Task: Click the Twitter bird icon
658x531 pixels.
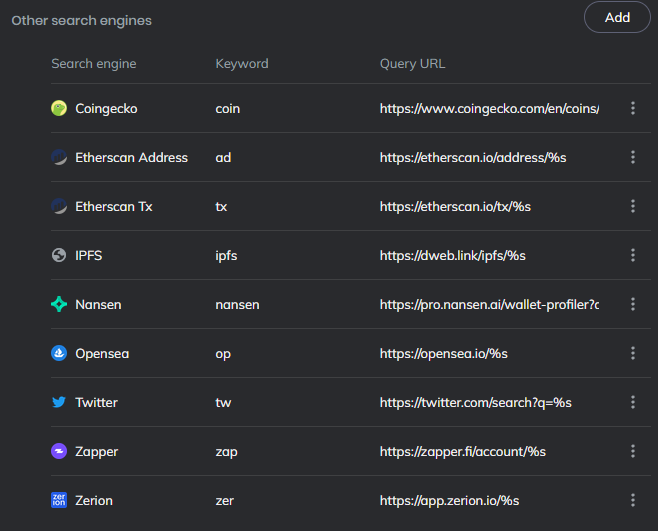Action: point(59,402)
